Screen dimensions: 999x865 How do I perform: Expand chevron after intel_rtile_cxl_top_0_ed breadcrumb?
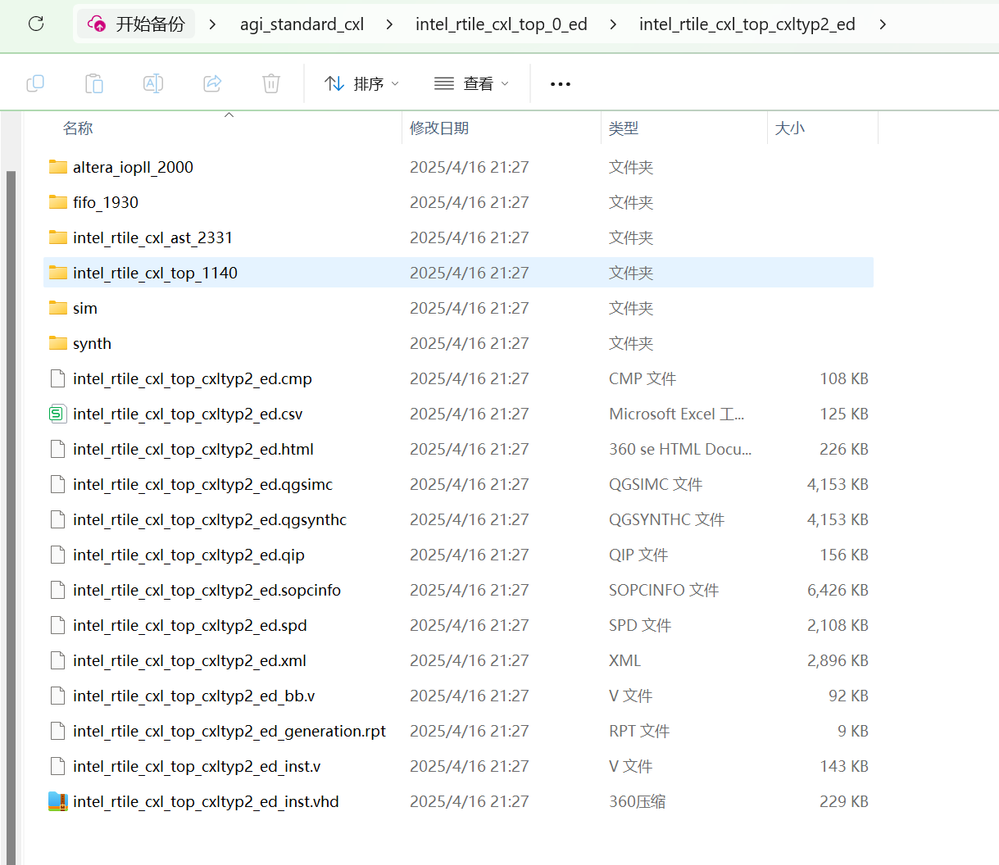(613, 24)
